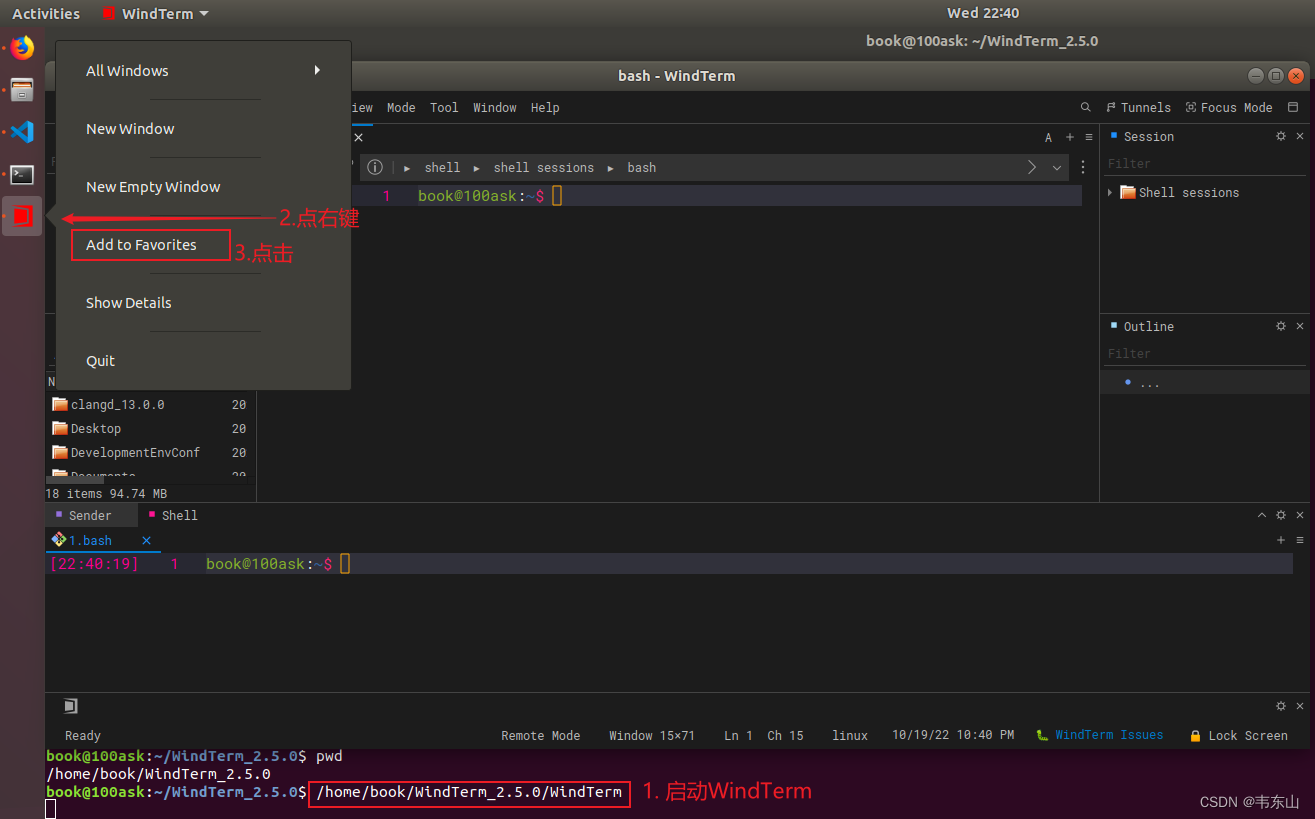Select the Shell sessions folder
Screen dimensions: 1315x819
(1179, 192)
